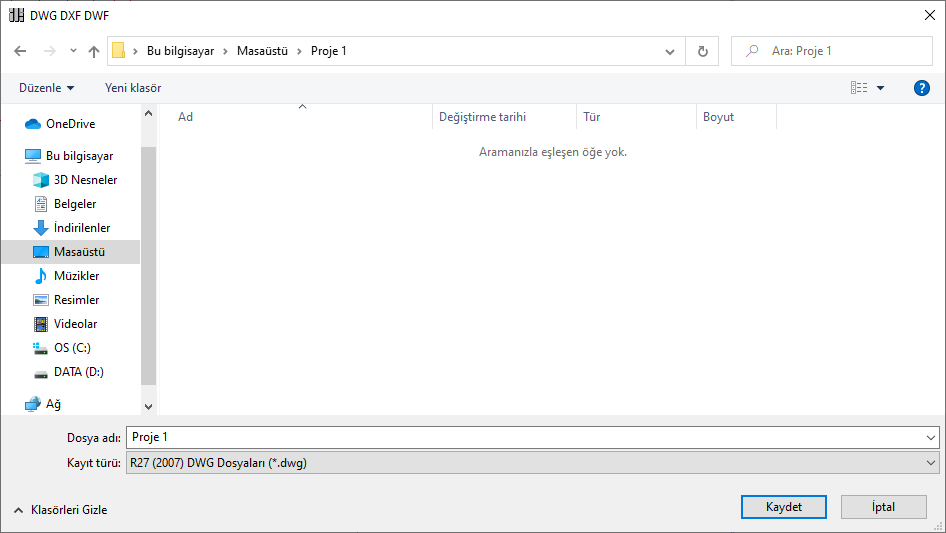946x533 pixels.
Task: Select OneDrive in the navigation pane
Action: tap(70, 124)
